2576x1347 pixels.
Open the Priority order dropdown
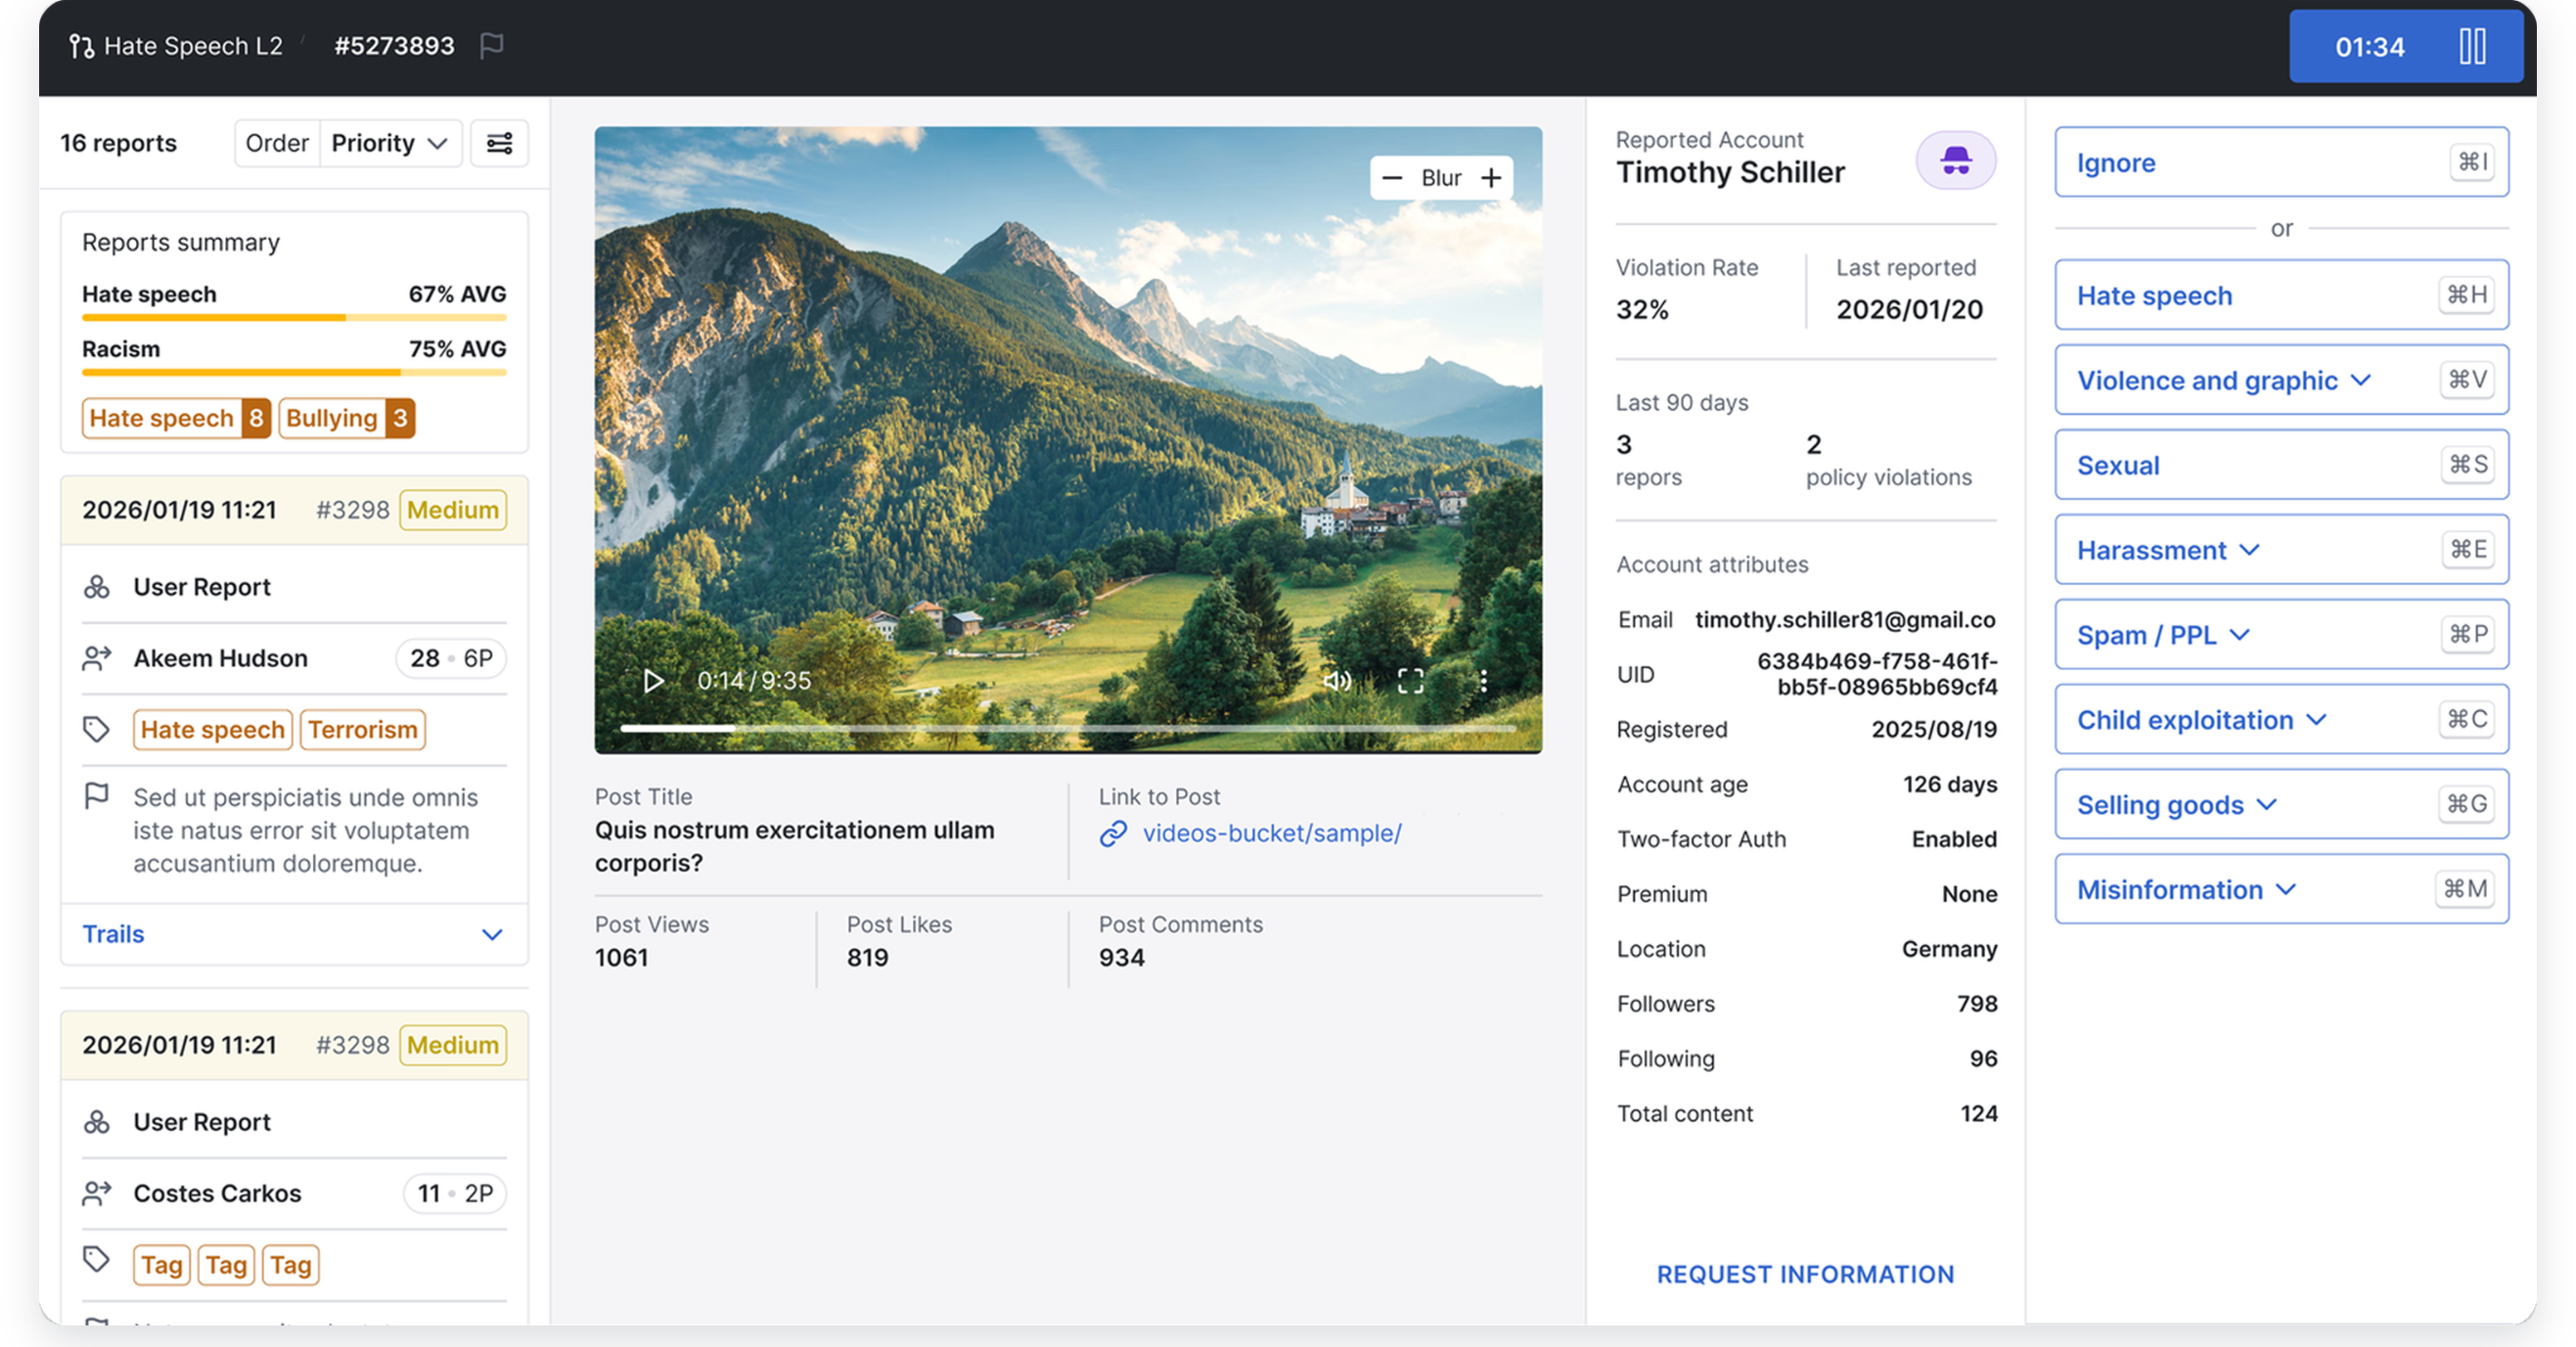click(x=389, y=143)
